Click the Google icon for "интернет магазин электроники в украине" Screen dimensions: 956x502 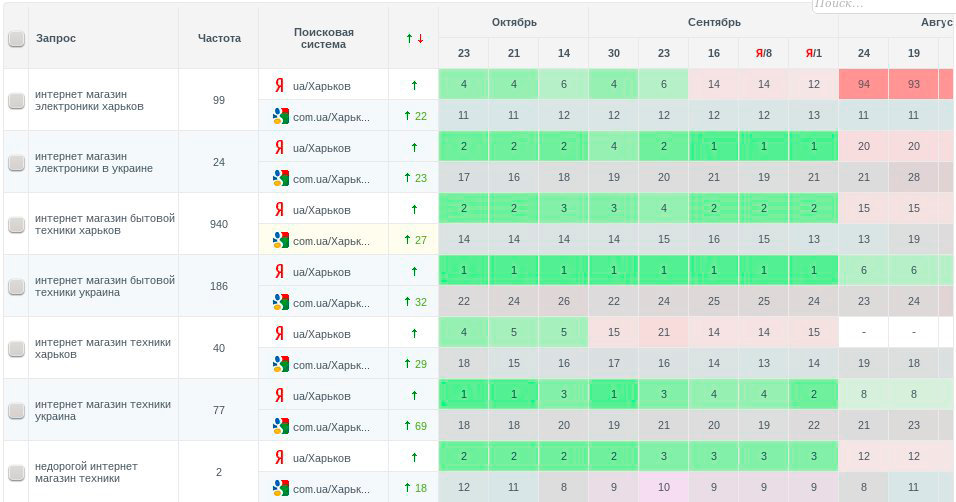coord(281,178)
